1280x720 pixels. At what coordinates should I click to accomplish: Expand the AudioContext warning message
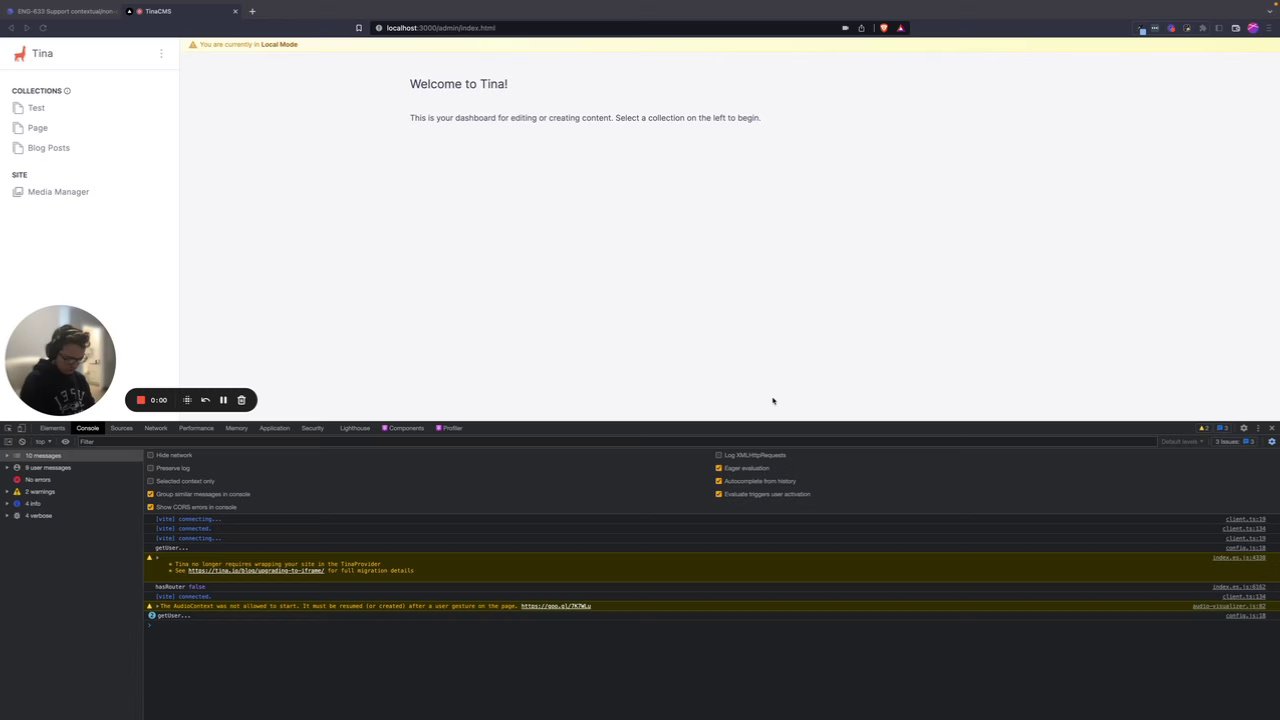[157, 606]
